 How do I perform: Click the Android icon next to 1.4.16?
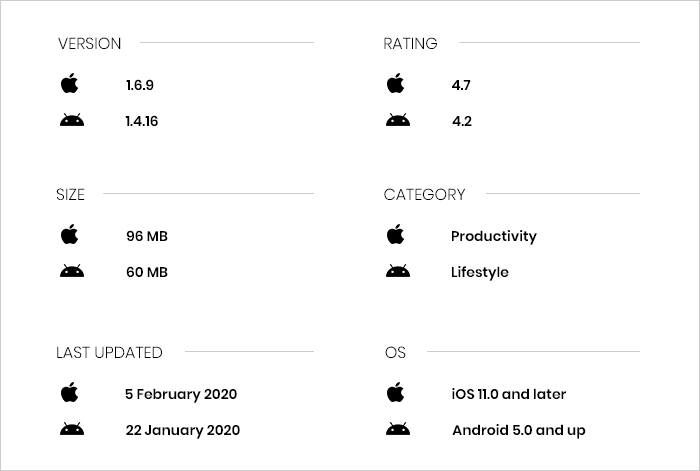72,120
